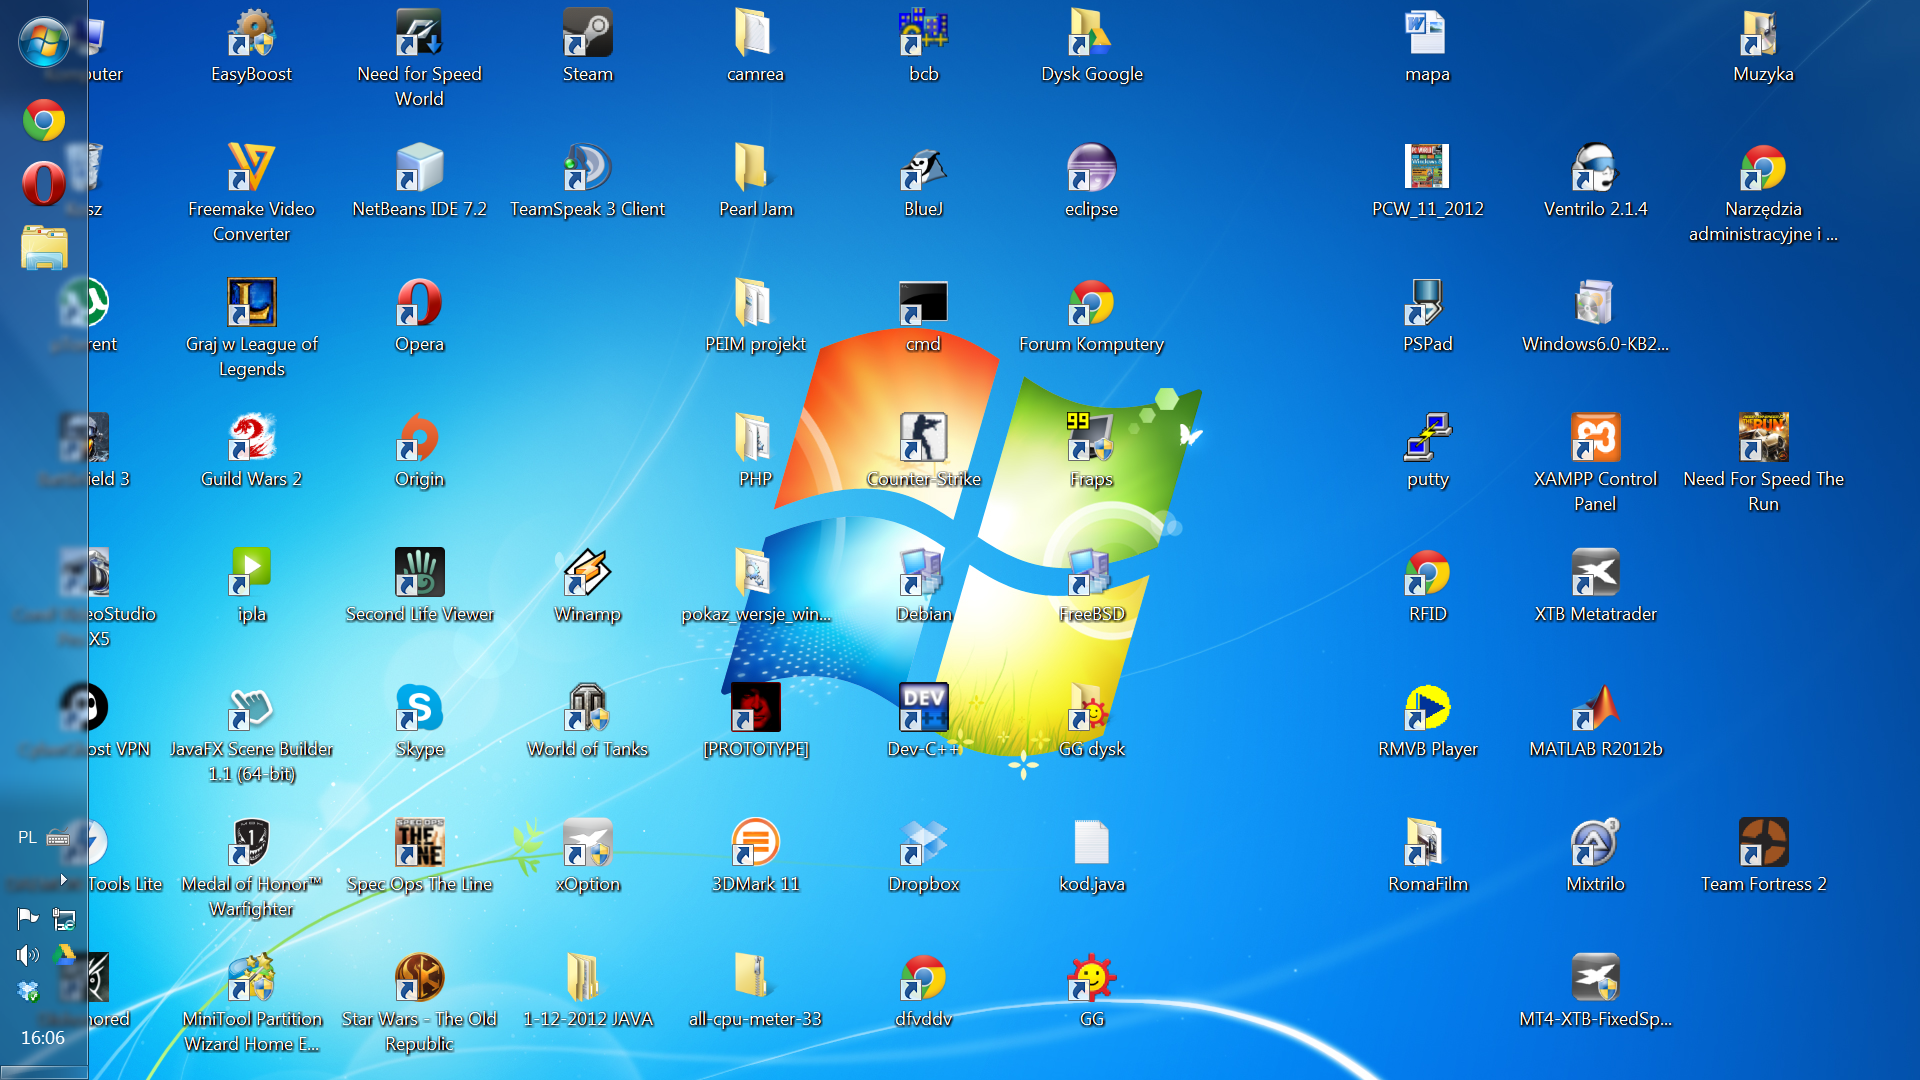Click the BlueJ shortcut

click(923, 181)
